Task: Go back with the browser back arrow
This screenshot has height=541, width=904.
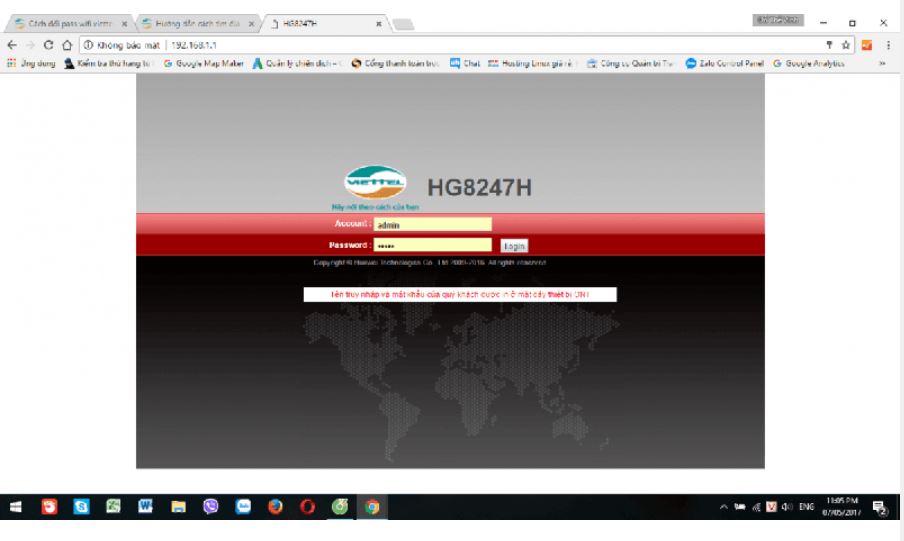Action: tap(10, 45)
